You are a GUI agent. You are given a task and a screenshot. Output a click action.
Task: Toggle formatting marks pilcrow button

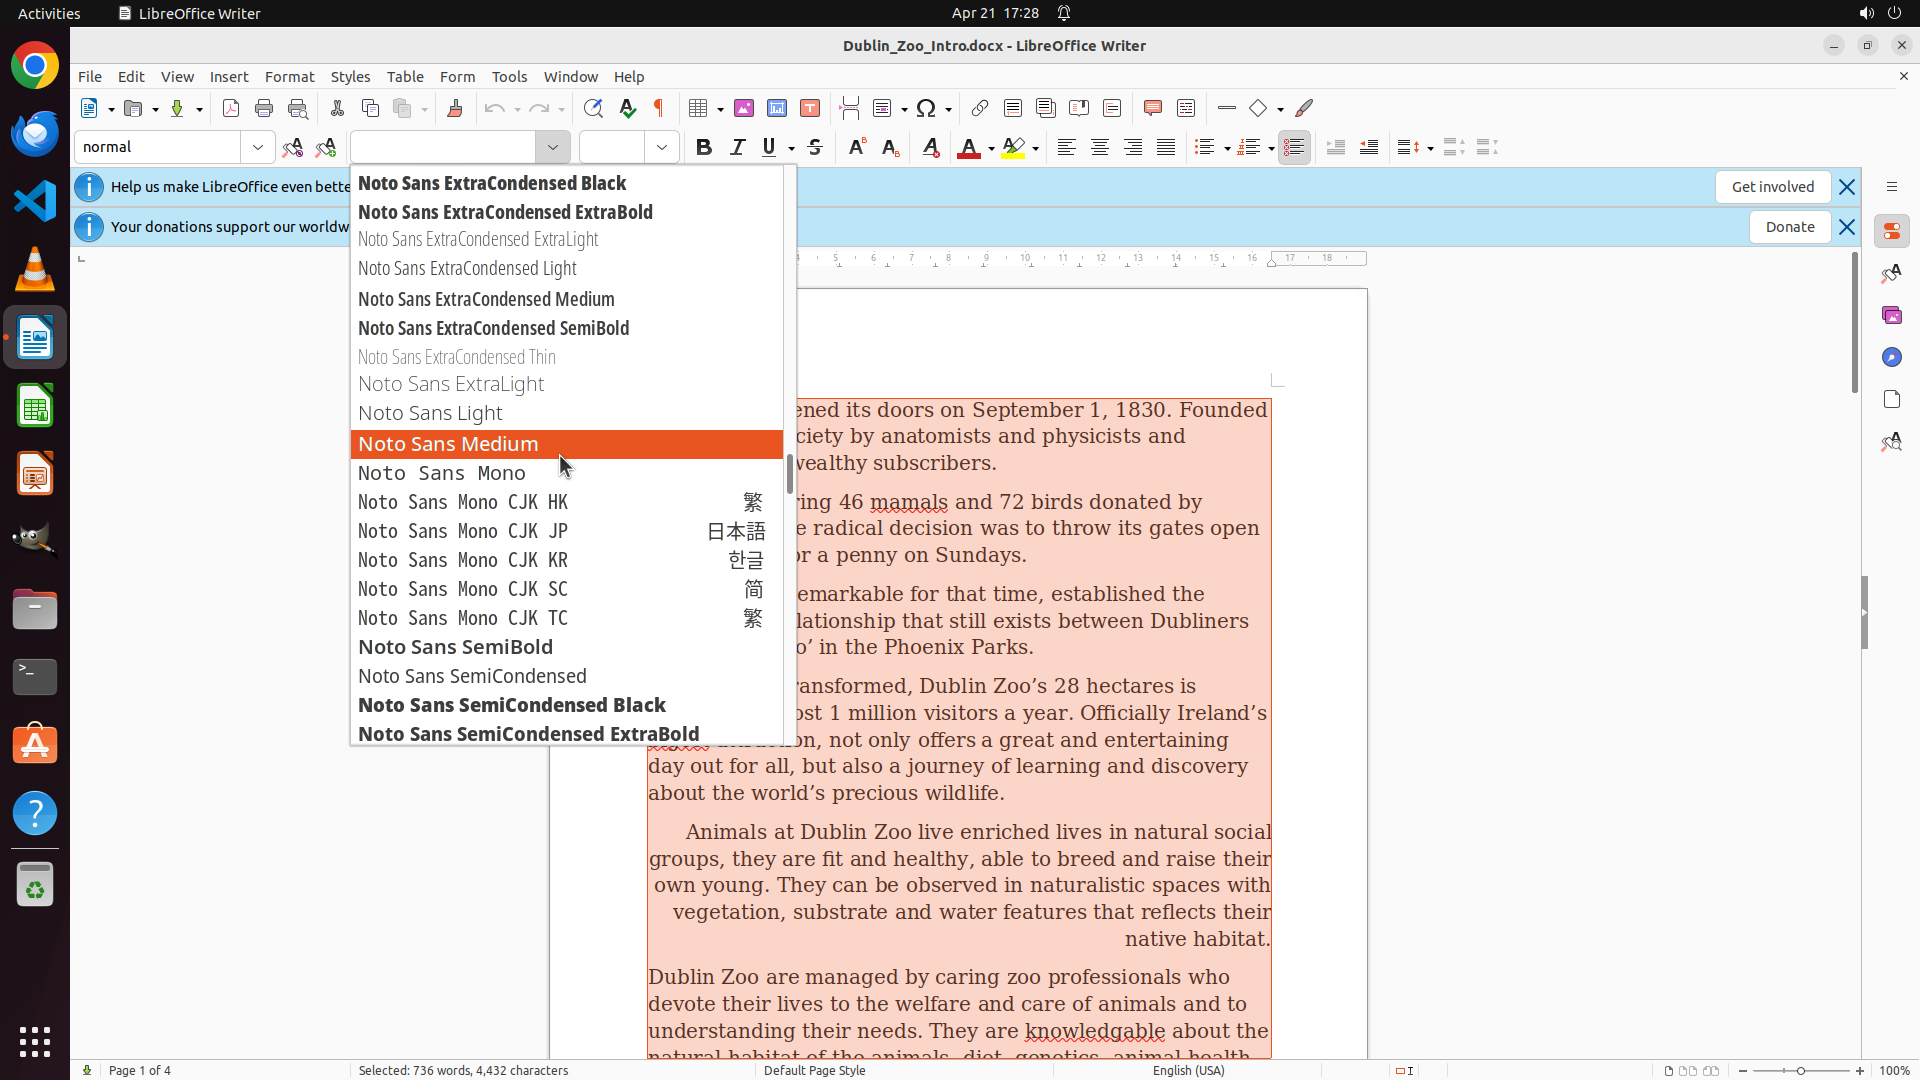click(659, 108)
